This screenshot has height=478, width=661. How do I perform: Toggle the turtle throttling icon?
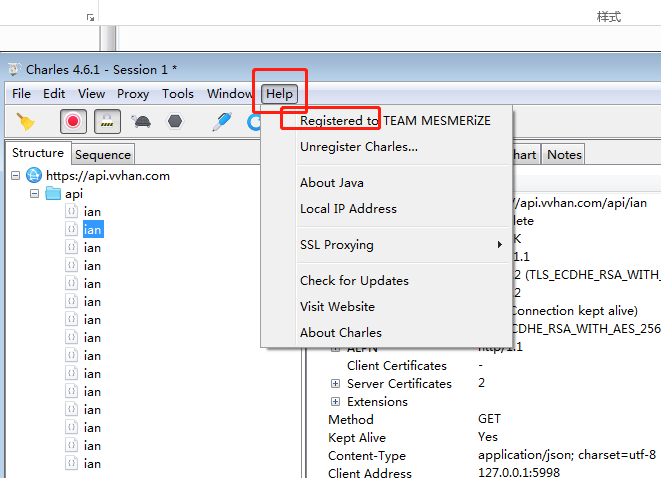click(141, 122)
